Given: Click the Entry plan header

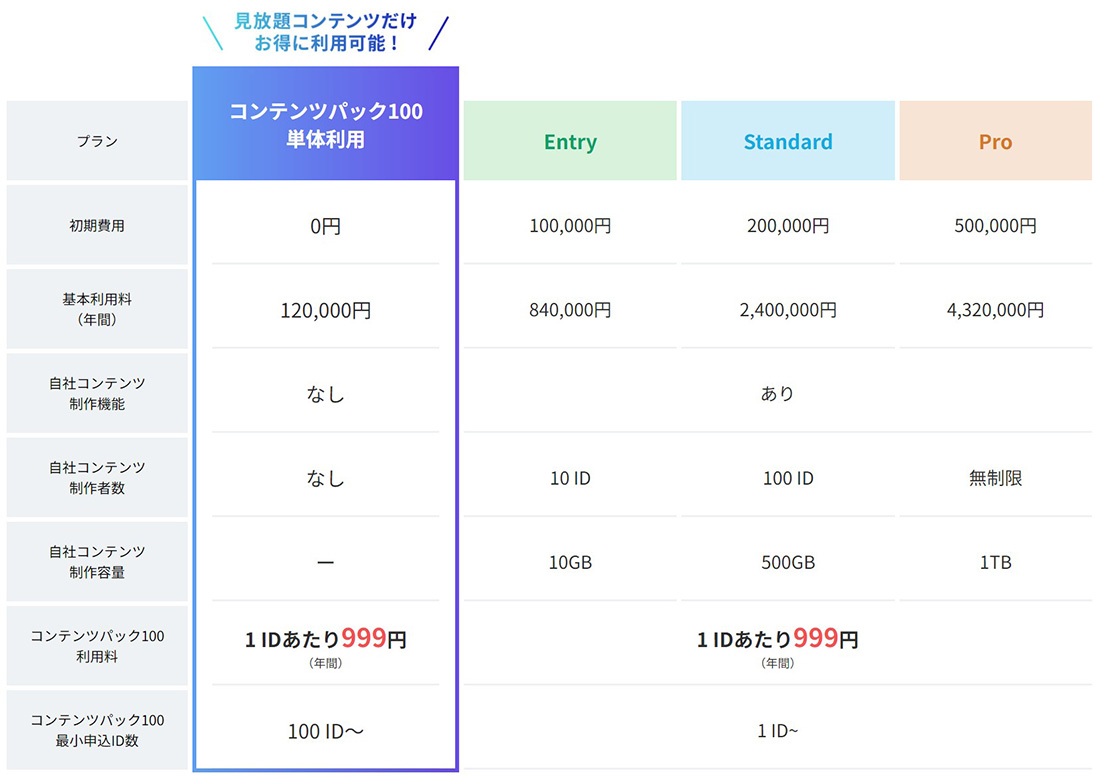Looking at the screenshot, I should [570, 142].
